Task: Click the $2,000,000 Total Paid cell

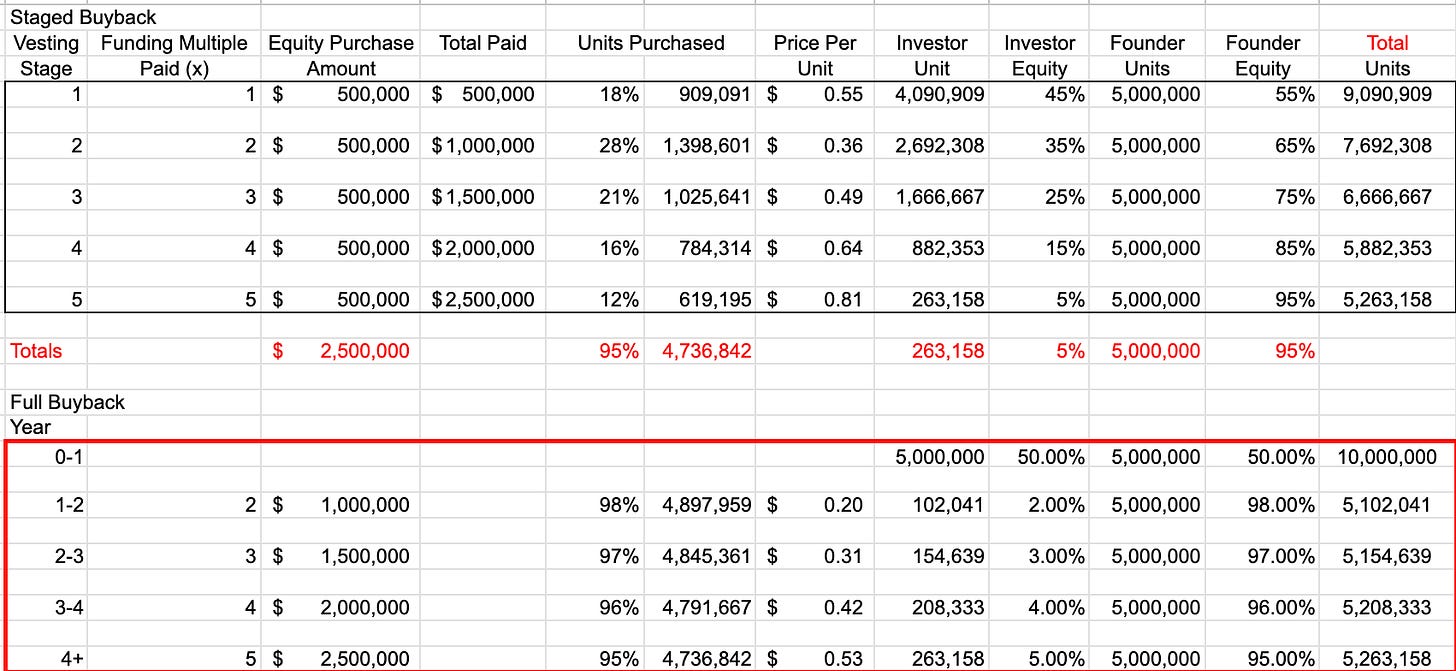Action: (x=483, y=248)
